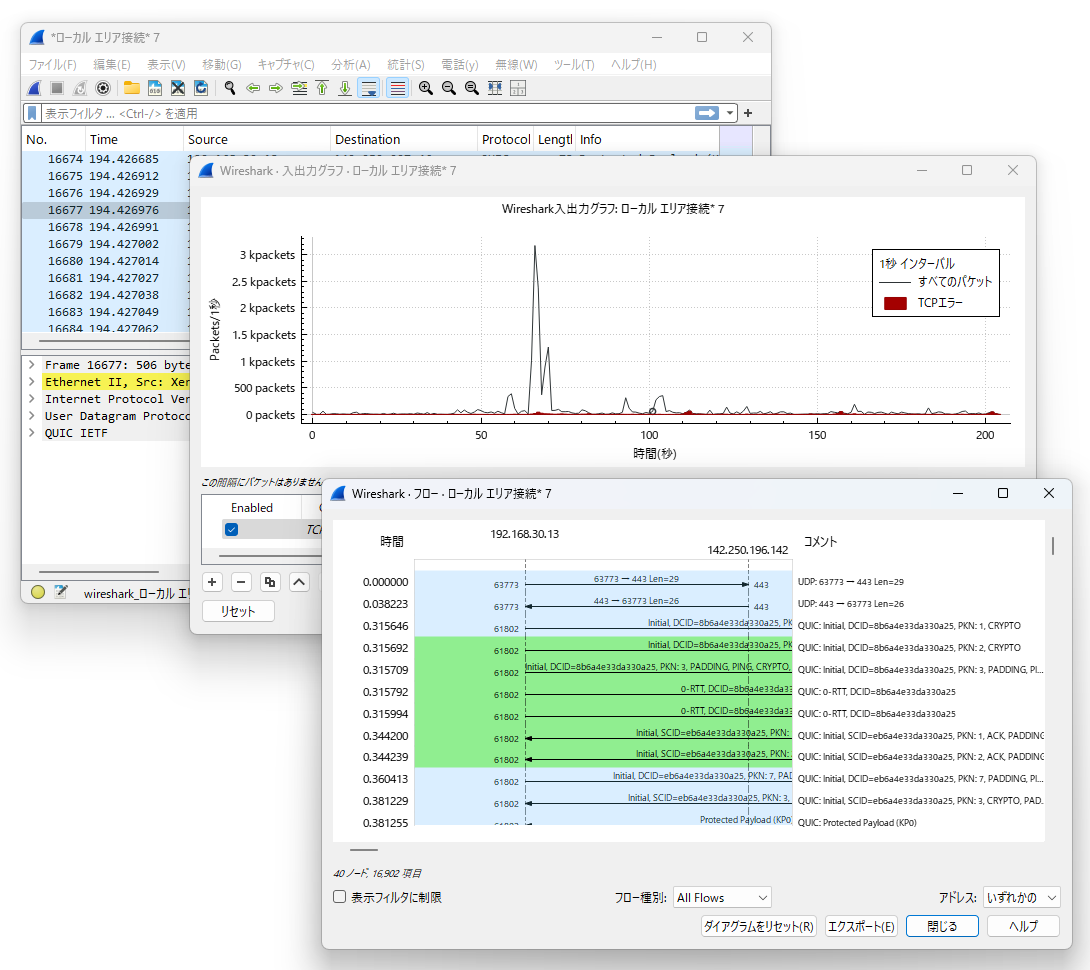Screen dimensions: 1090x970
Task: Click the エクスポート(E) button in the Flow window
Action: pos(861,926)
